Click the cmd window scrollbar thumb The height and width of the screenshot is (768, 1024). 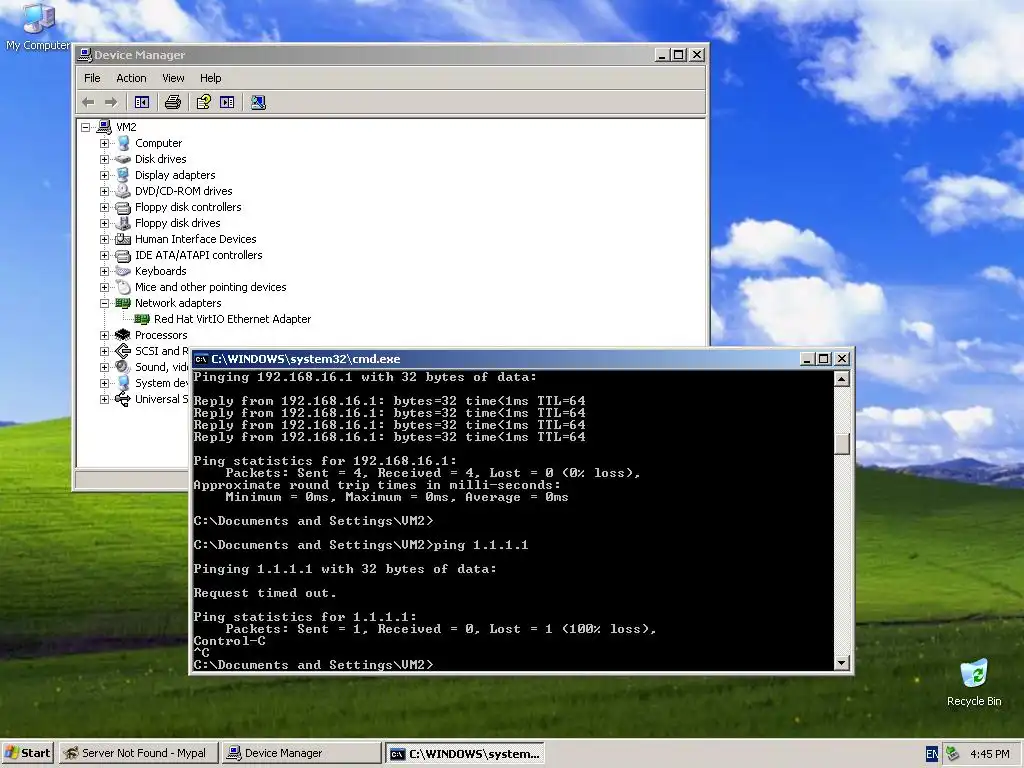click(x=842, y=444)
